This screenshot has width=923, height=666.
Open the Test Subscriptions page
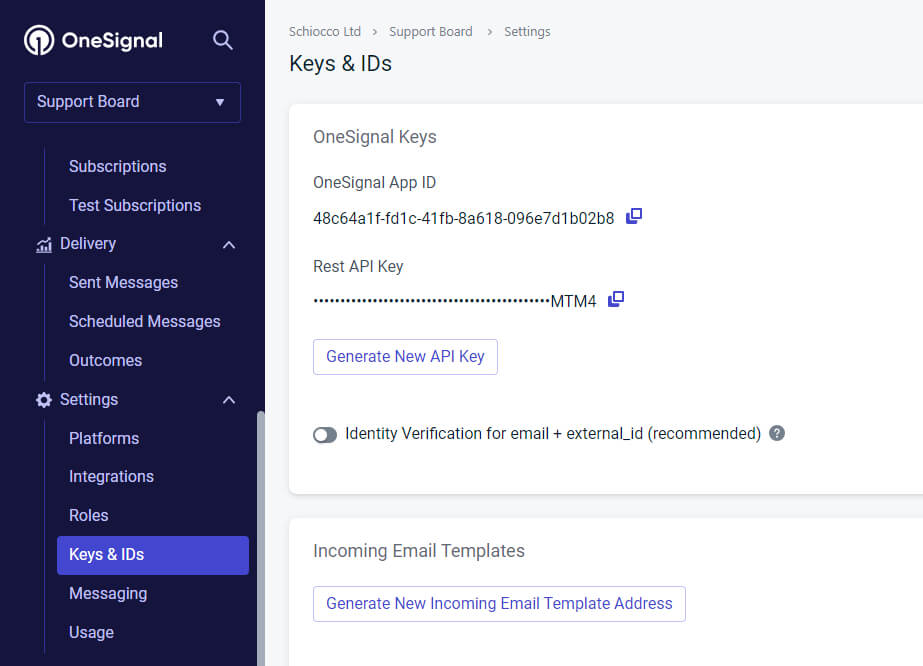click(135, 206)
